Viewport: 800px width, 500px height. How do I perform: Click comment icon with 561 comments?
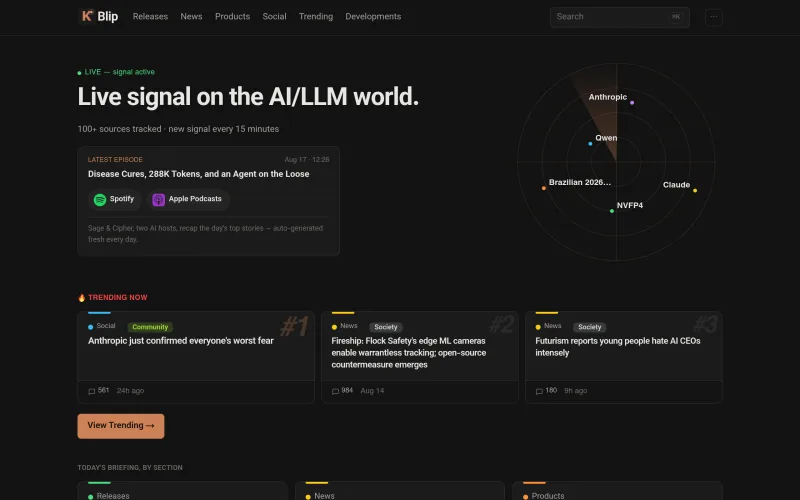(x=92, y=391)
